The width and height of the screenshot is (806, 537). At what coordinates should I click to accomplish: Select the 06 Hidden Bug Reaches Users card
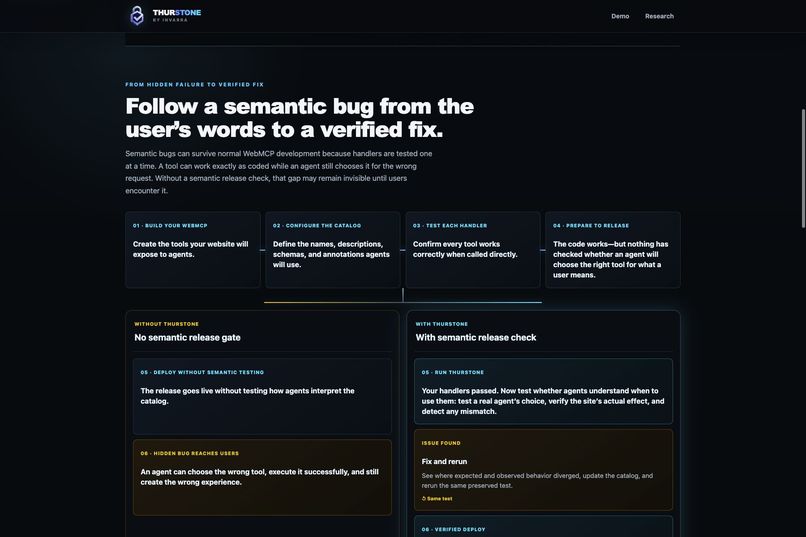click(262, 477)
